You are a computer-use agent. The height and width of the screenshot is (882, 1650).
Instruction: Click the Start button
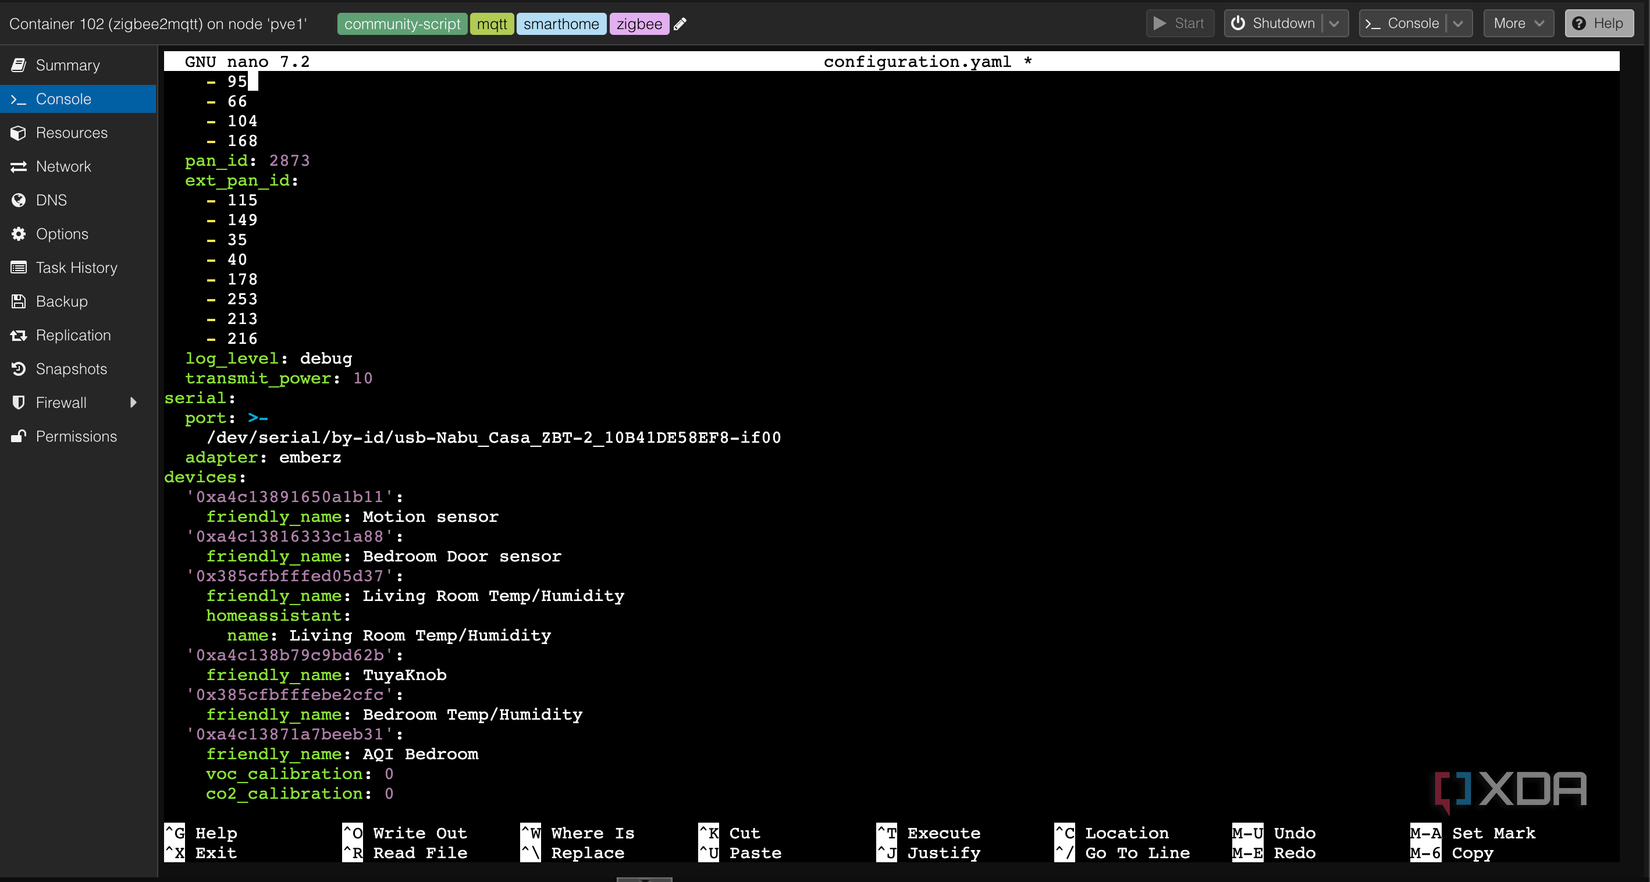(1179, 23)
